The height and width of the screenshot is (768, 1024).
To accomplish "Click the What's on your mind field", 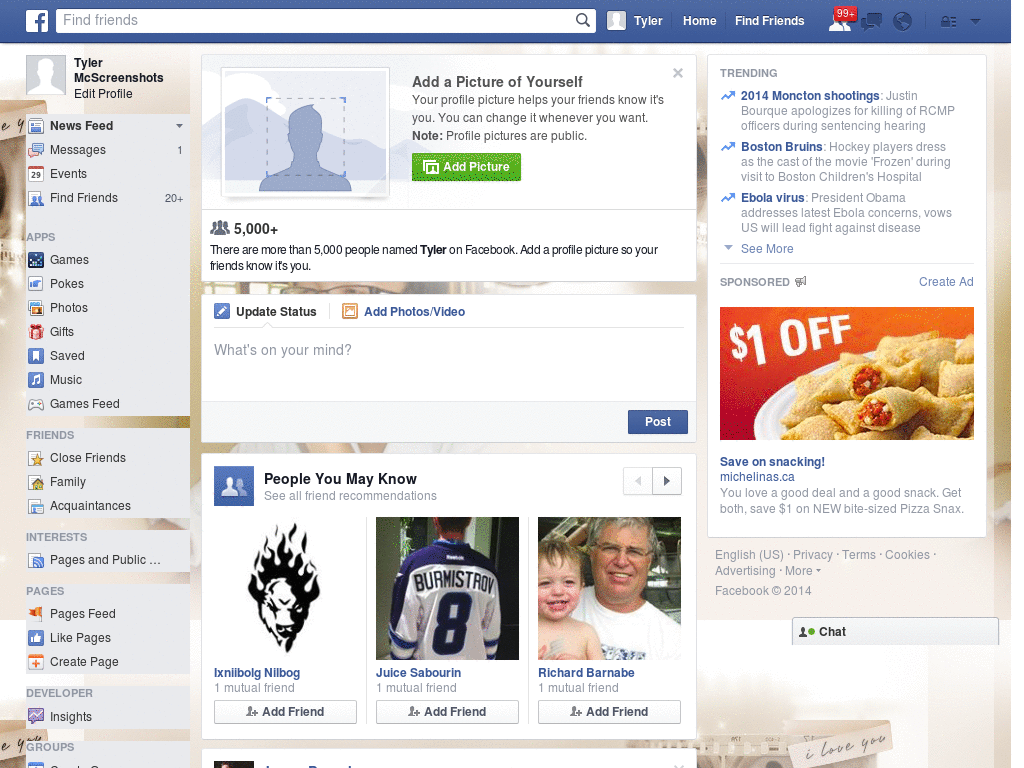I will [x=449, y=365].
